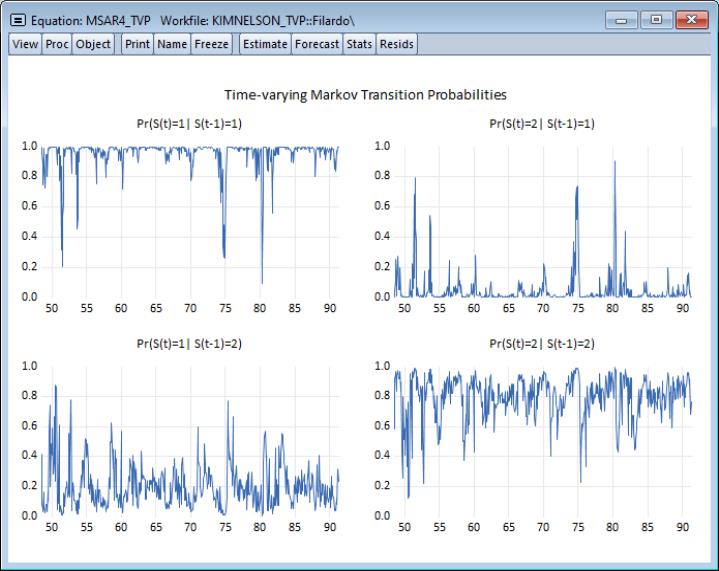The image size is (719, 571).
Task: Open the View menu
Action: pos(25,44)
